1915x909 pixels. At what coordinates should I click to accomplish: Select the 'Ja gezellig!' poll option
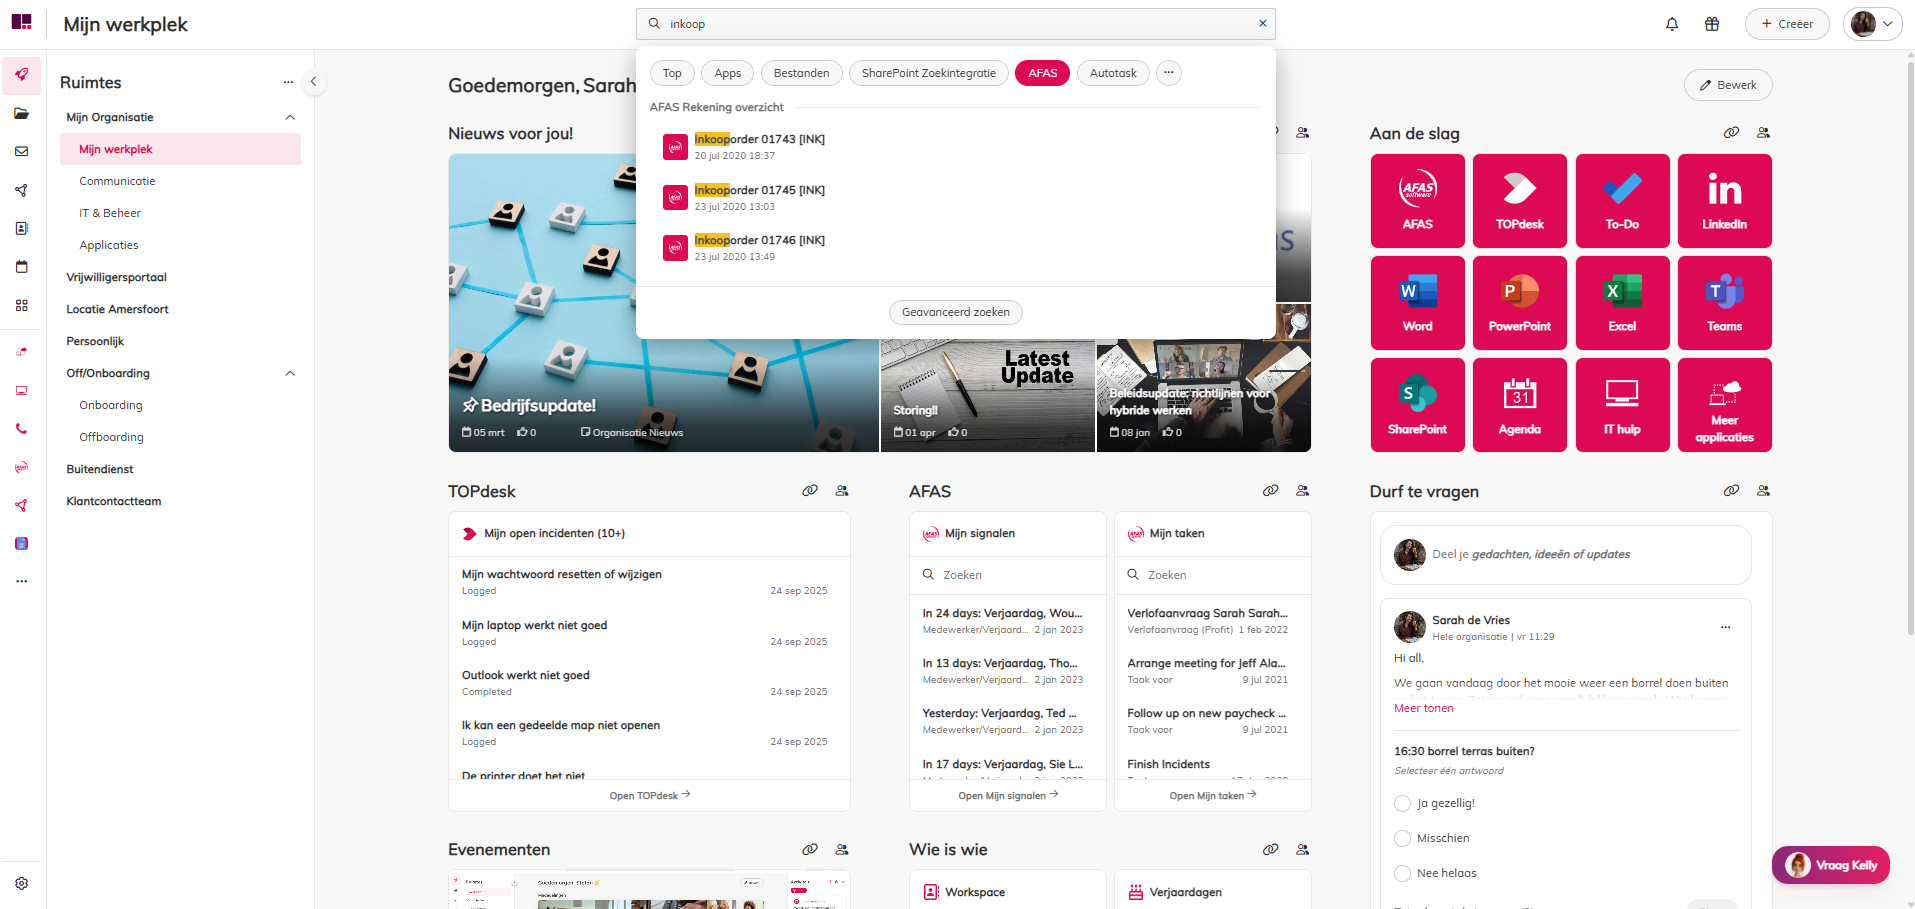pos(1402,803)
